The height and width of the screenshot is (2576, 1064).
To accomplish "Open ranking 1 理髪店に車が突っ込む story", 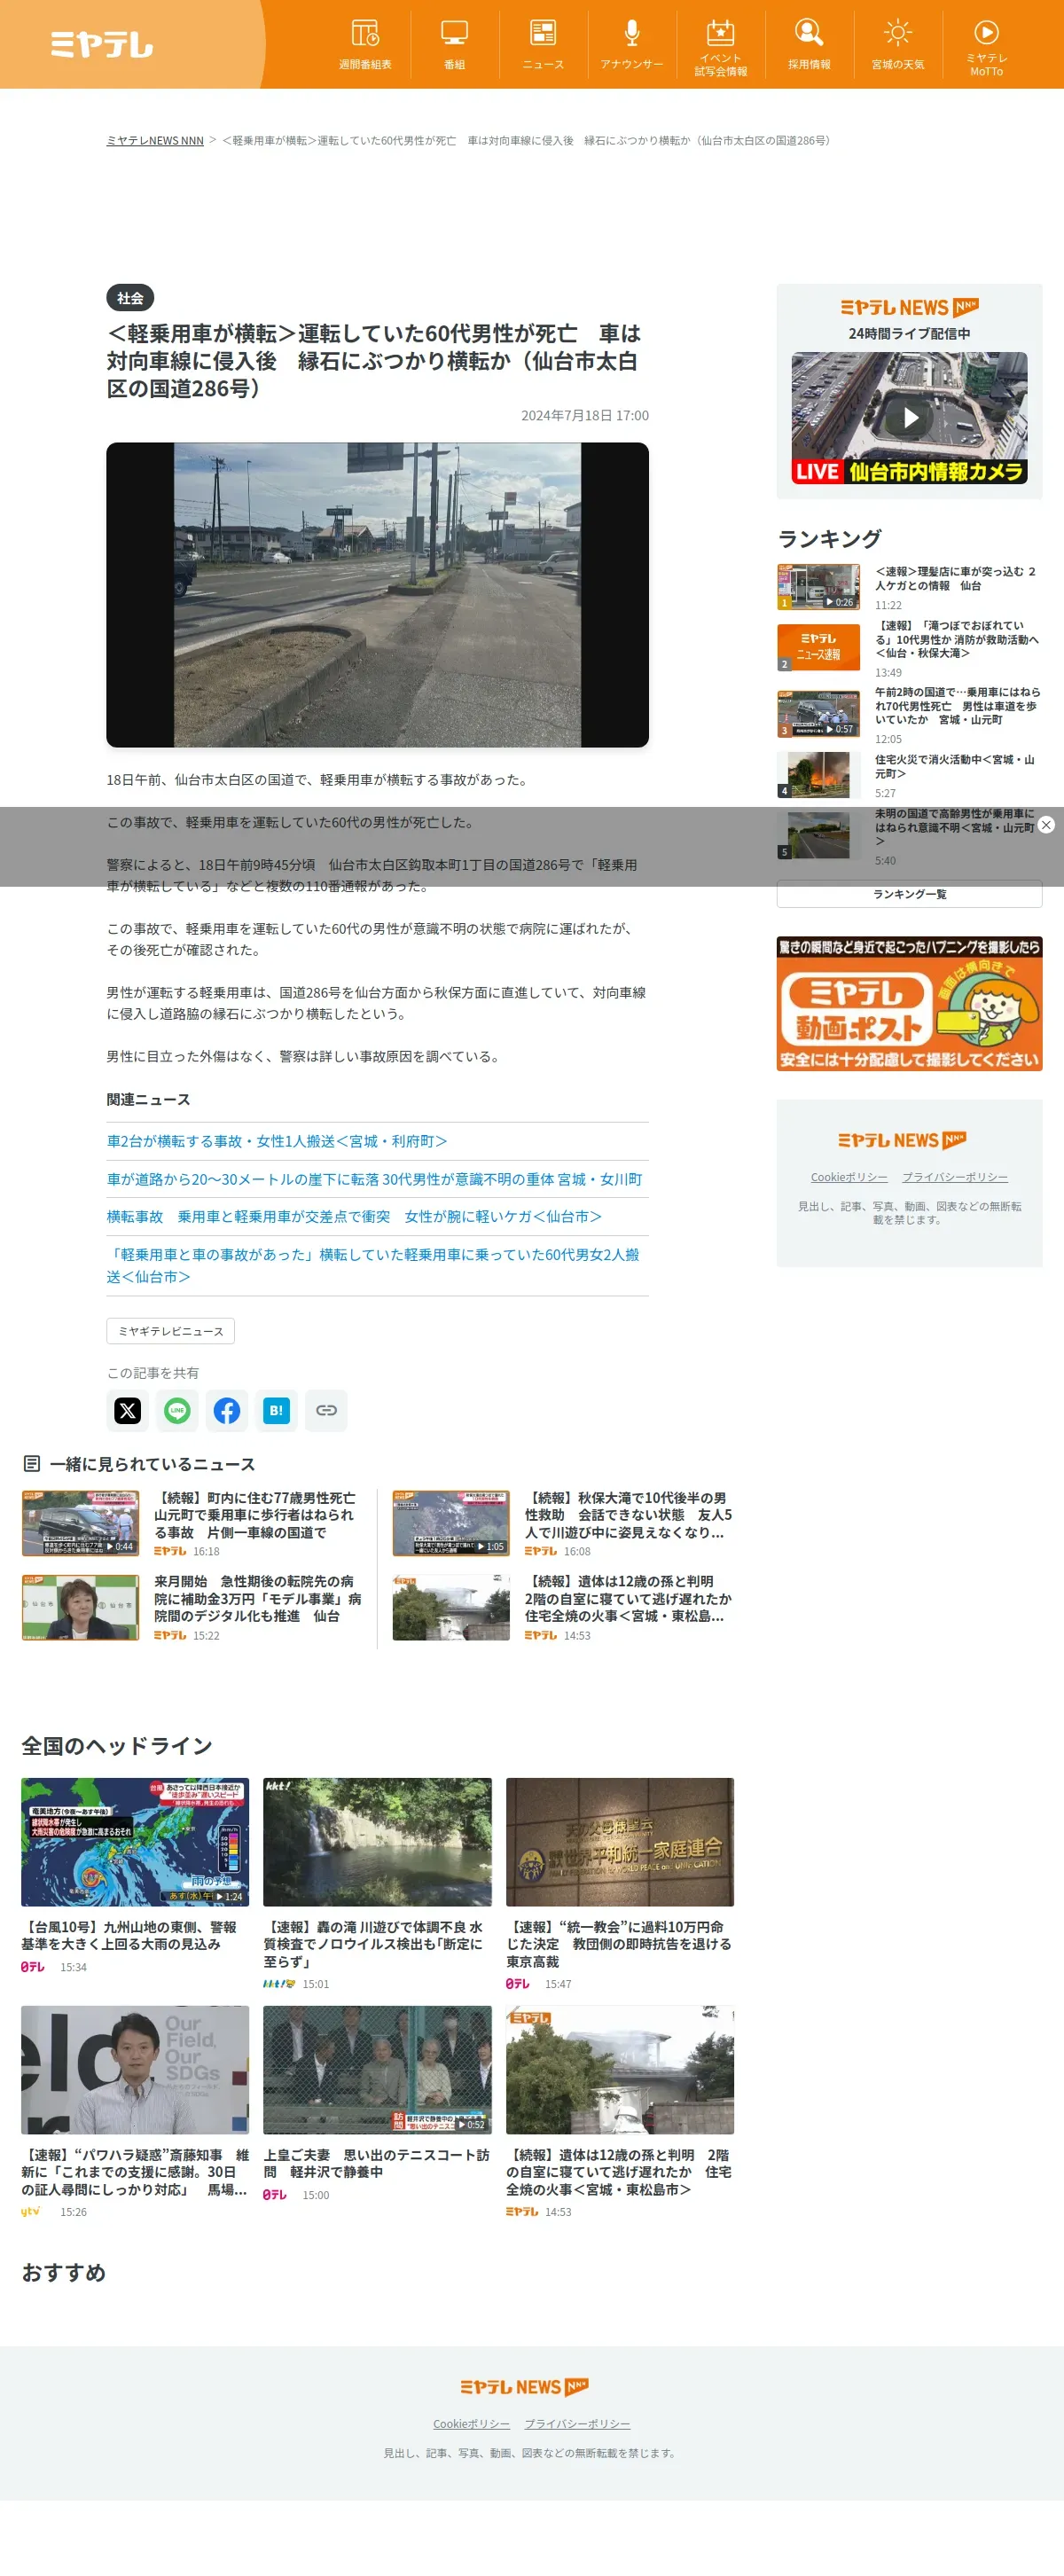I will (956, 579).
